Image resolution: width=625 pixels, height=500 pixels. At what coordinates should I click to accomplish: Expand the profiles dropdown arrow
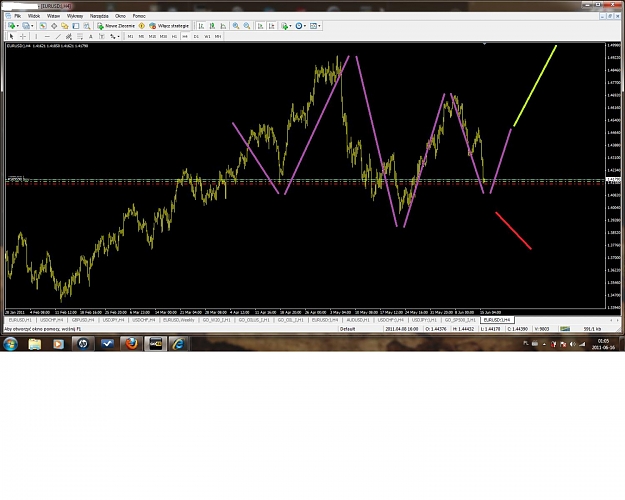(32, 26)
